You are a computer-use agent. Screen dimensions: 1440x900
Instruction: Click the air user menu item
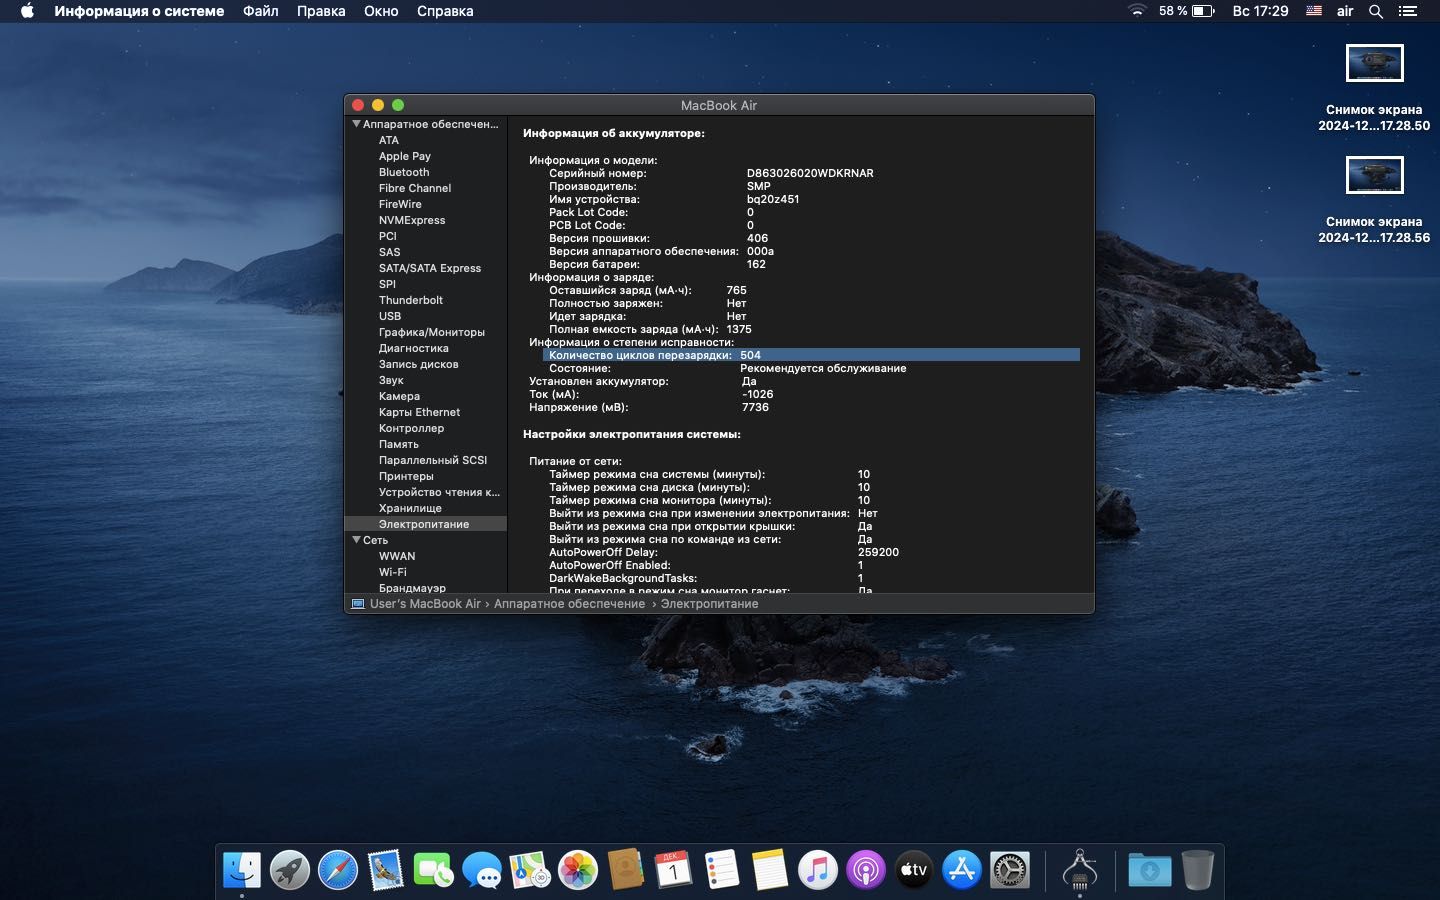click(1345, 11)
